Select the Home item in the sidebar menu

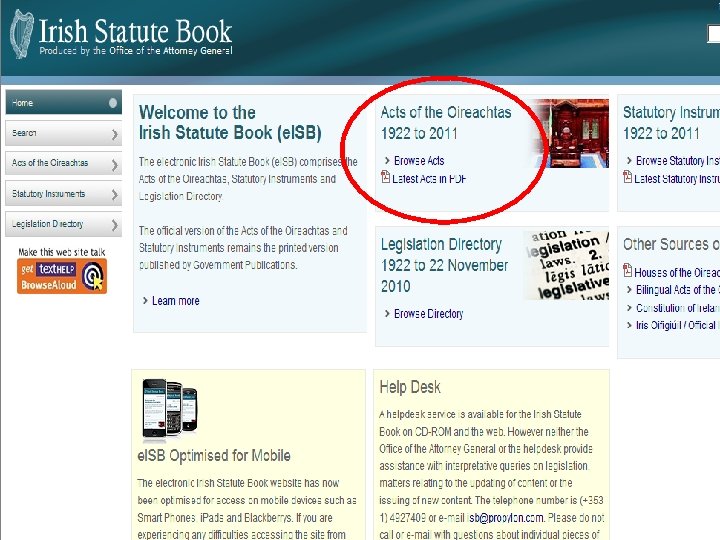point(63,102)
